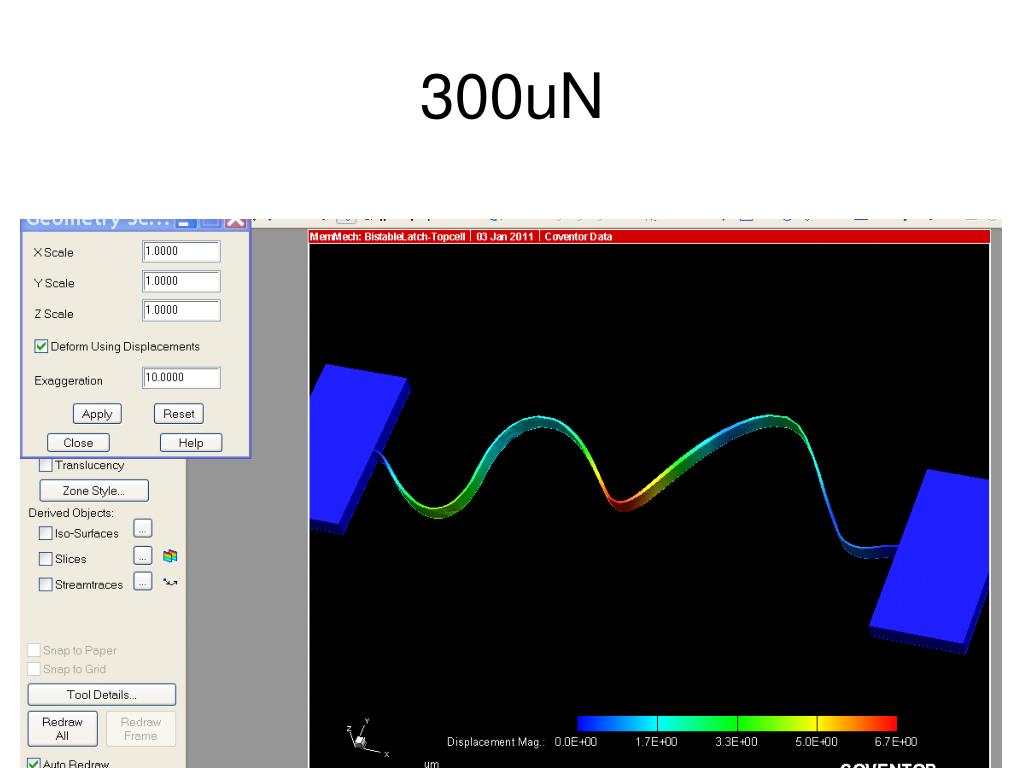Viewport: 1024px width, 768px height.
Task: Toggle Snap to Paper checkbox
Action: tap(34, 650)
